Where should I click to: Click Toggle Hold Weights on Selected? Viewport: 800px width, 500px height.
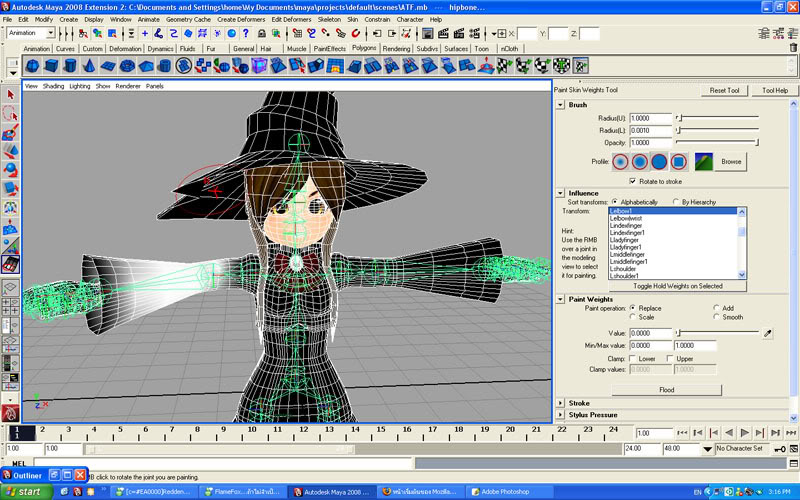point(678,286)
